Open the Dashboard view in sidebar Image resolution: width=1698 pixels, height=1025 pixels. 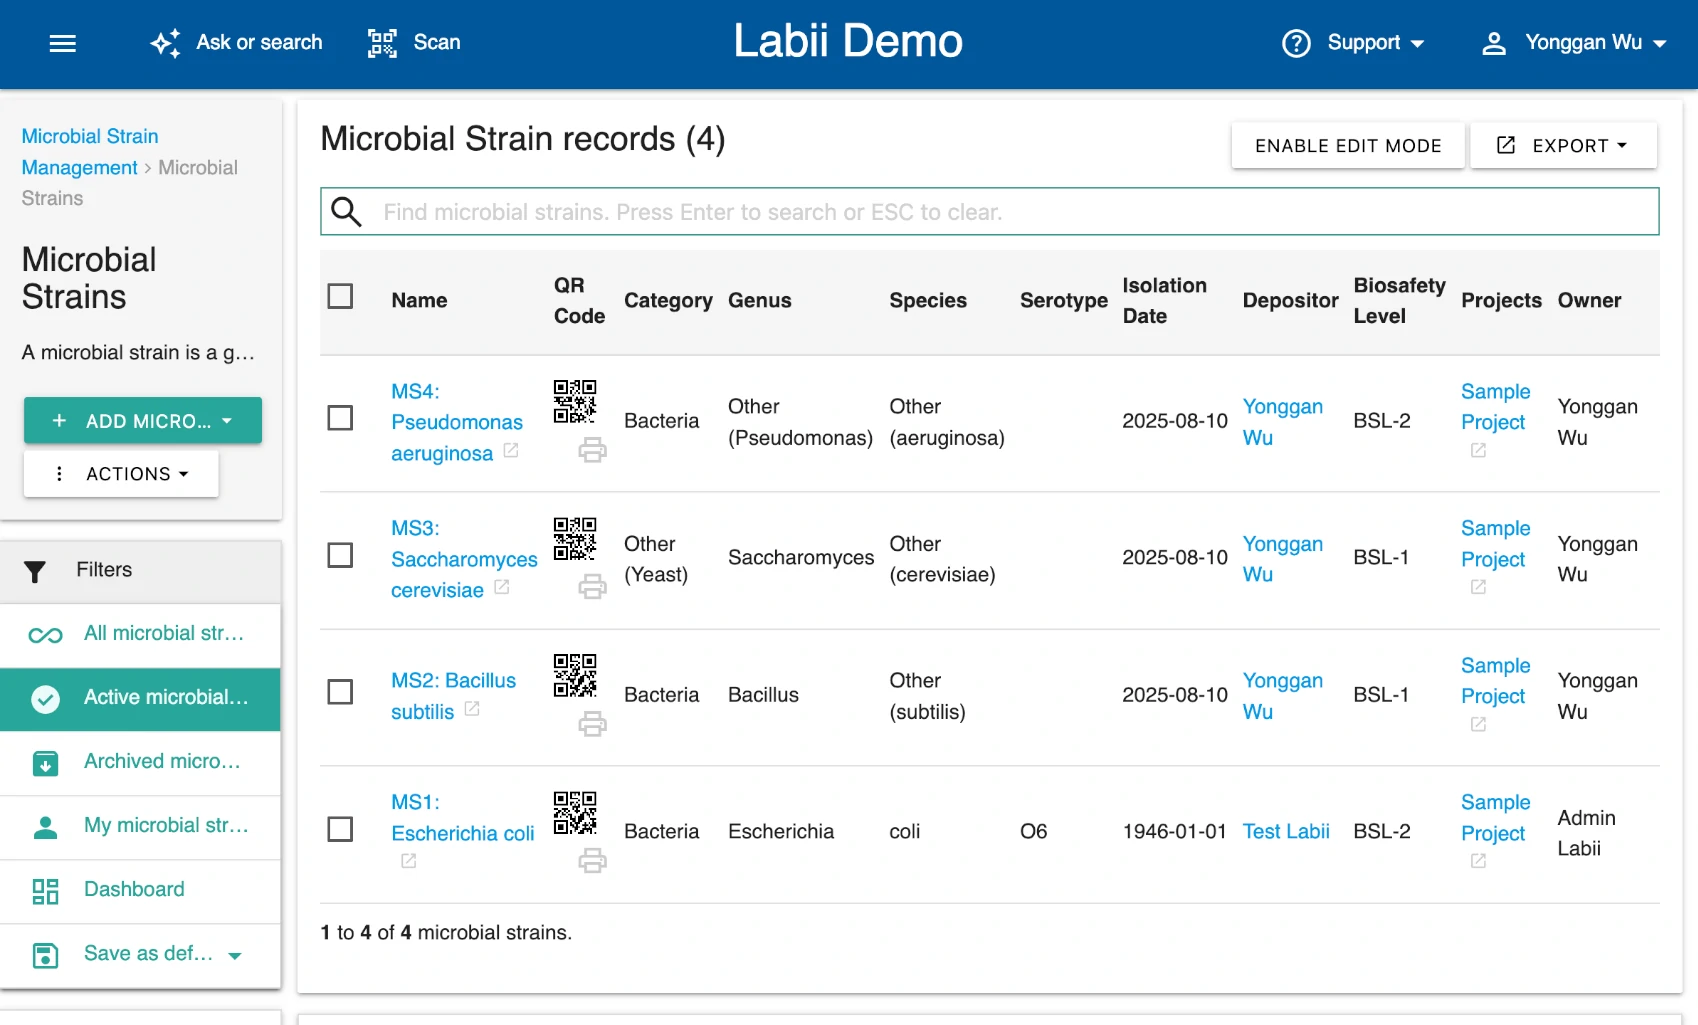[134, 890]
